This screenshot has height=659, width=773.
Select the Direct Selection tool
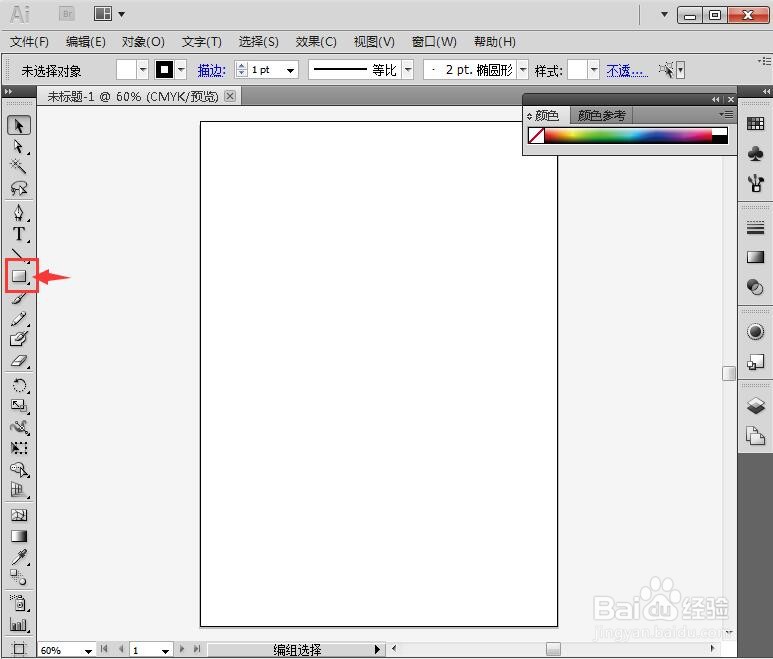19,147
